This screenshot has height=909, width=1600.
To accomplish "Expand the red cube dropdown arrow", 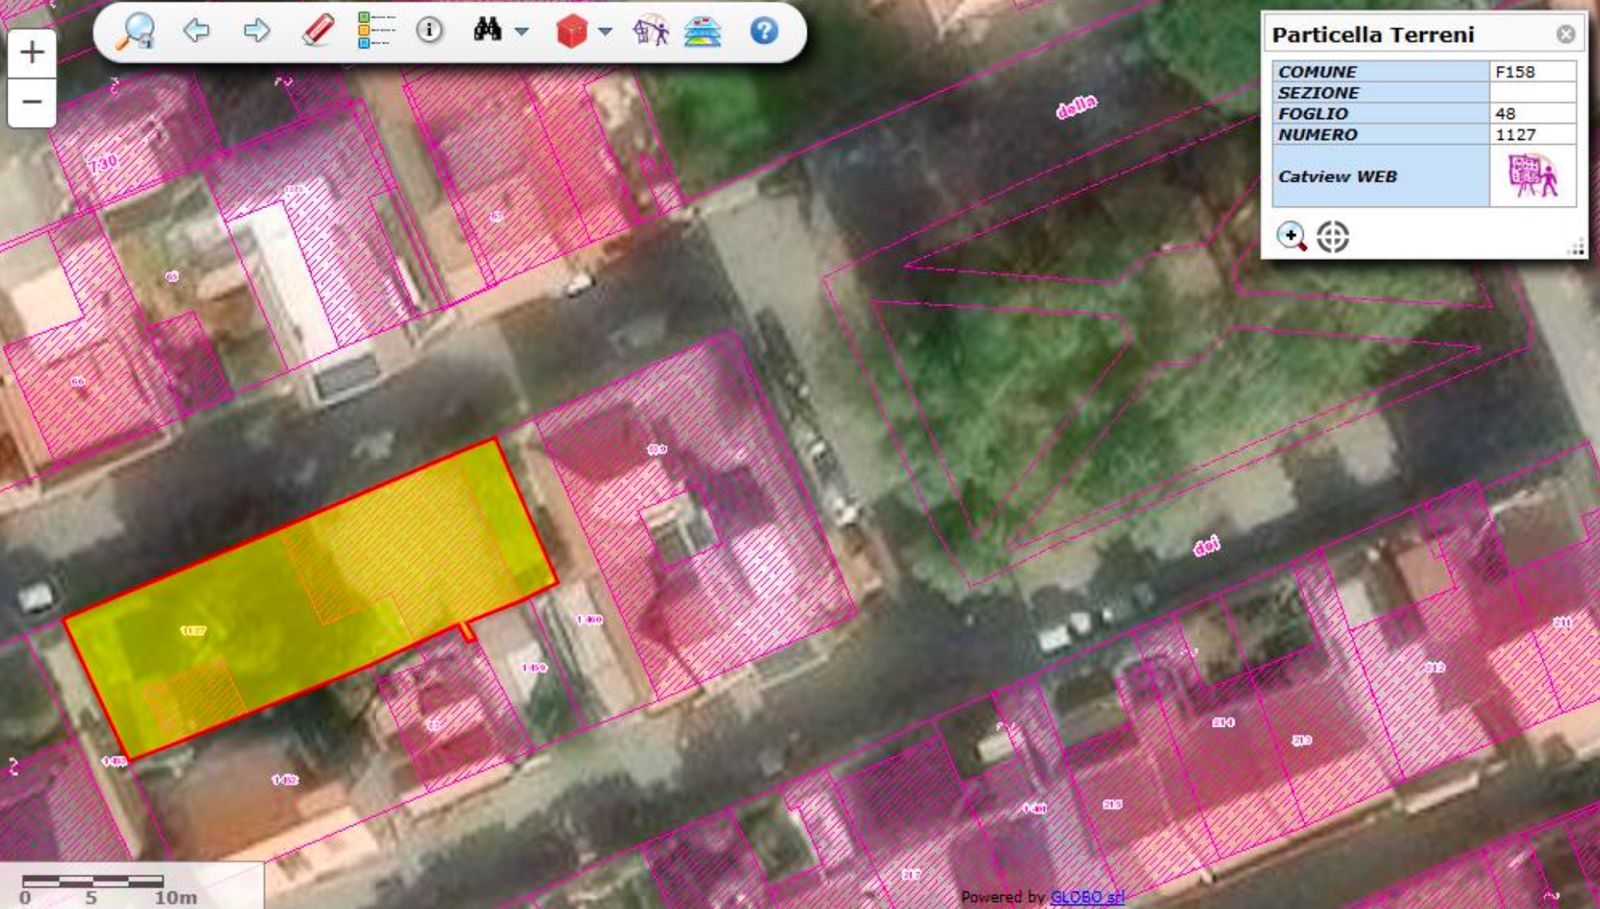I will coord(605,32).
